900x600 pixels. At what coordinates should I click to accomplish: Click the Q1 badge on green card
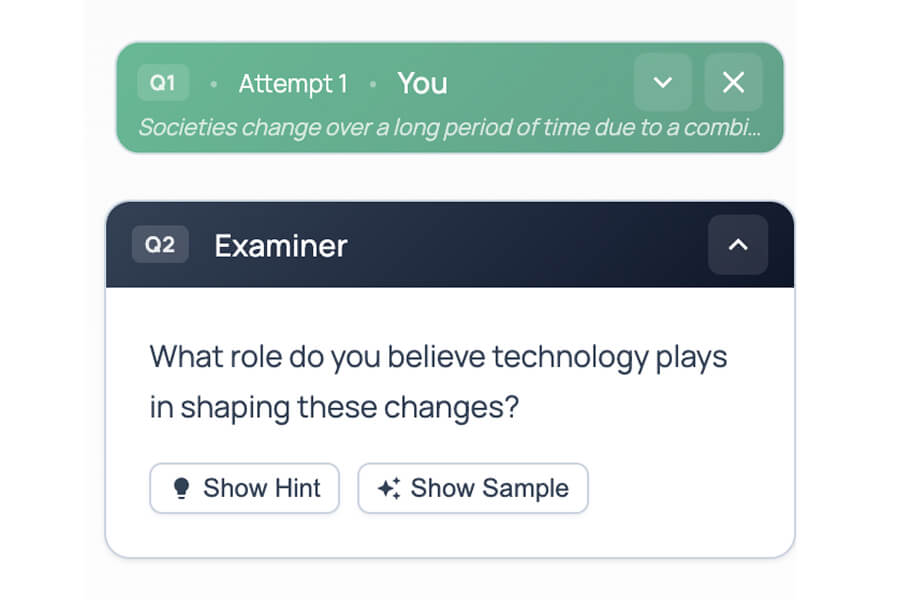(x=162, y=83)
